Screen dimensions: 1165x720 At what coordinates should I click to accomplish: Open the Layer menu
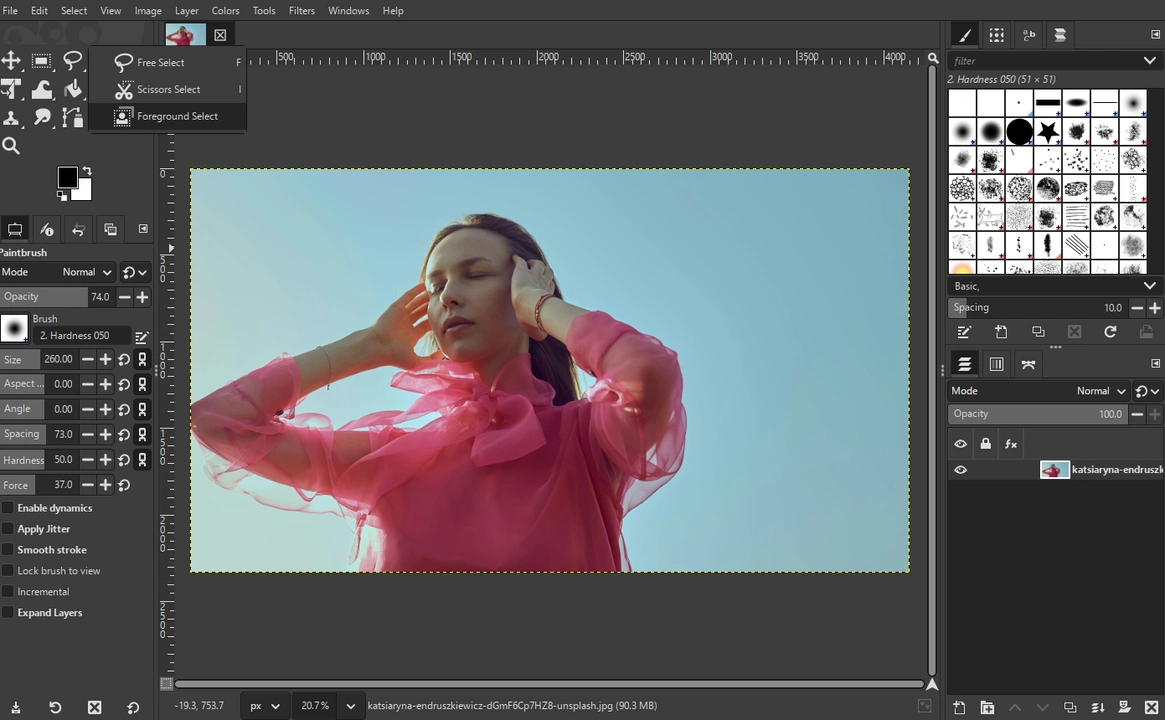[x=186, y=10]
